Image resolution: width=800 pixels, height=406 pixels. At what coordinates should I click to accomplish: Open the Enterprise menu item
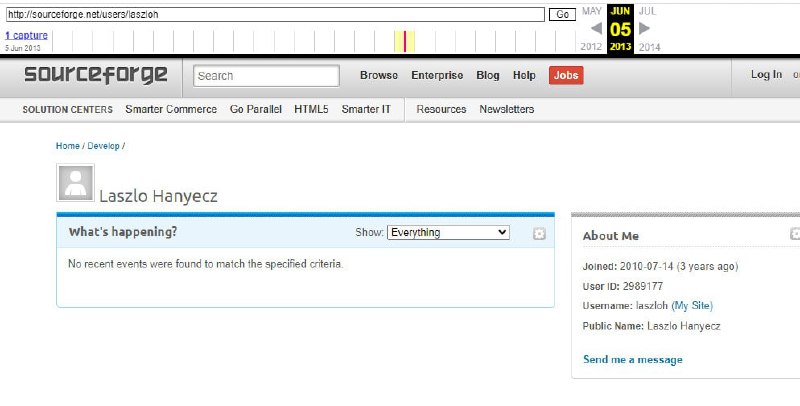coord(437,75)
